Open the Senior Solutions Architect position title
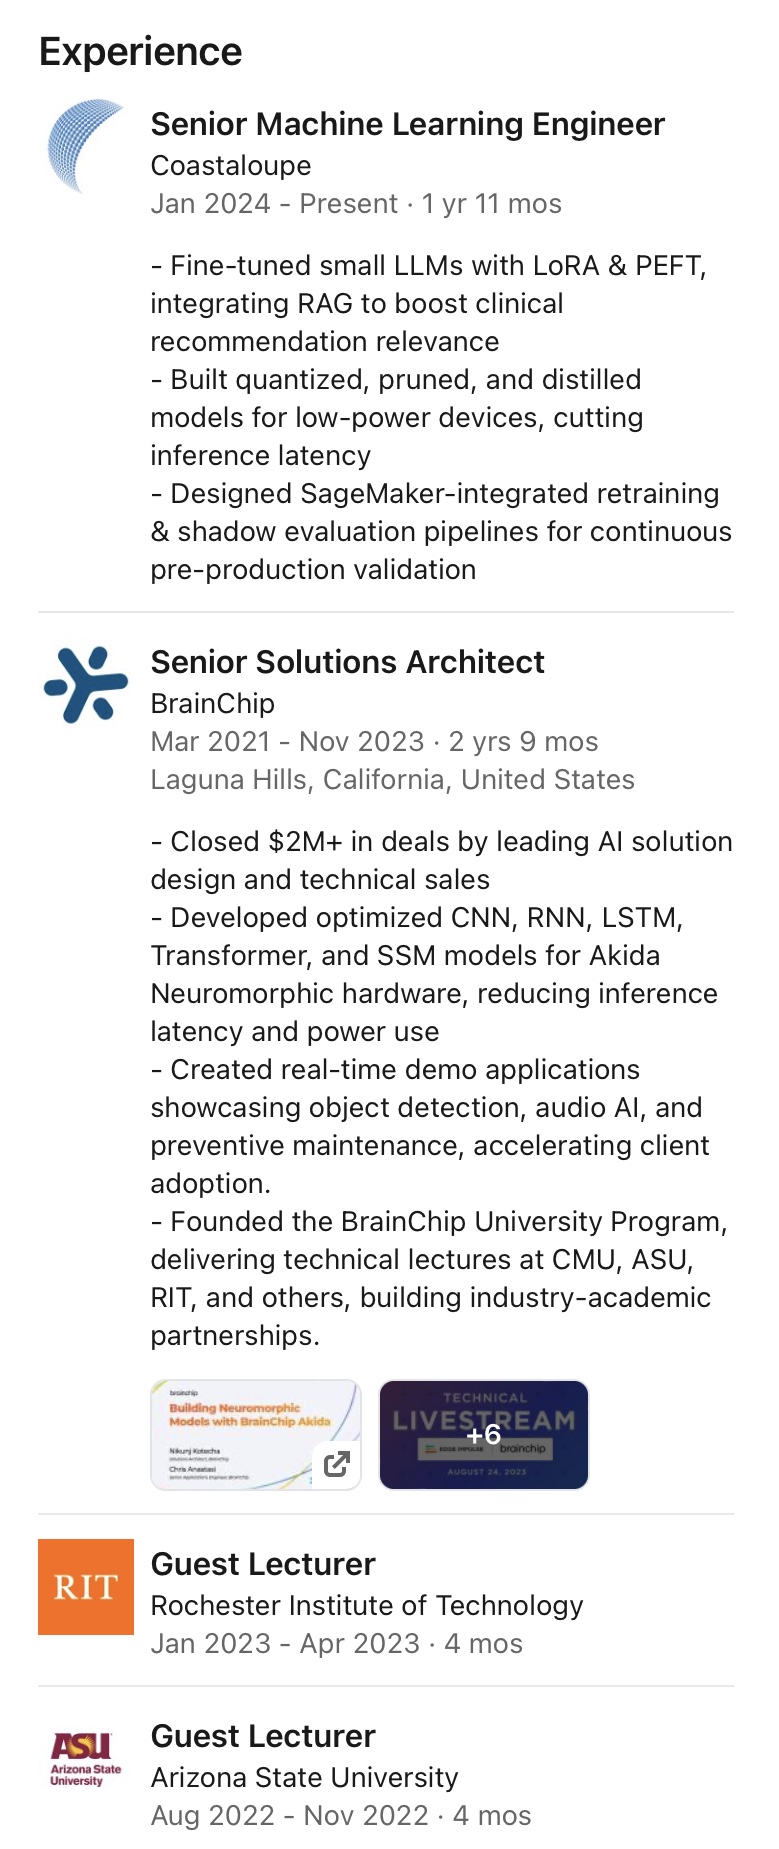The width and height of the screenshot is (779, 1849). point(347,662)
